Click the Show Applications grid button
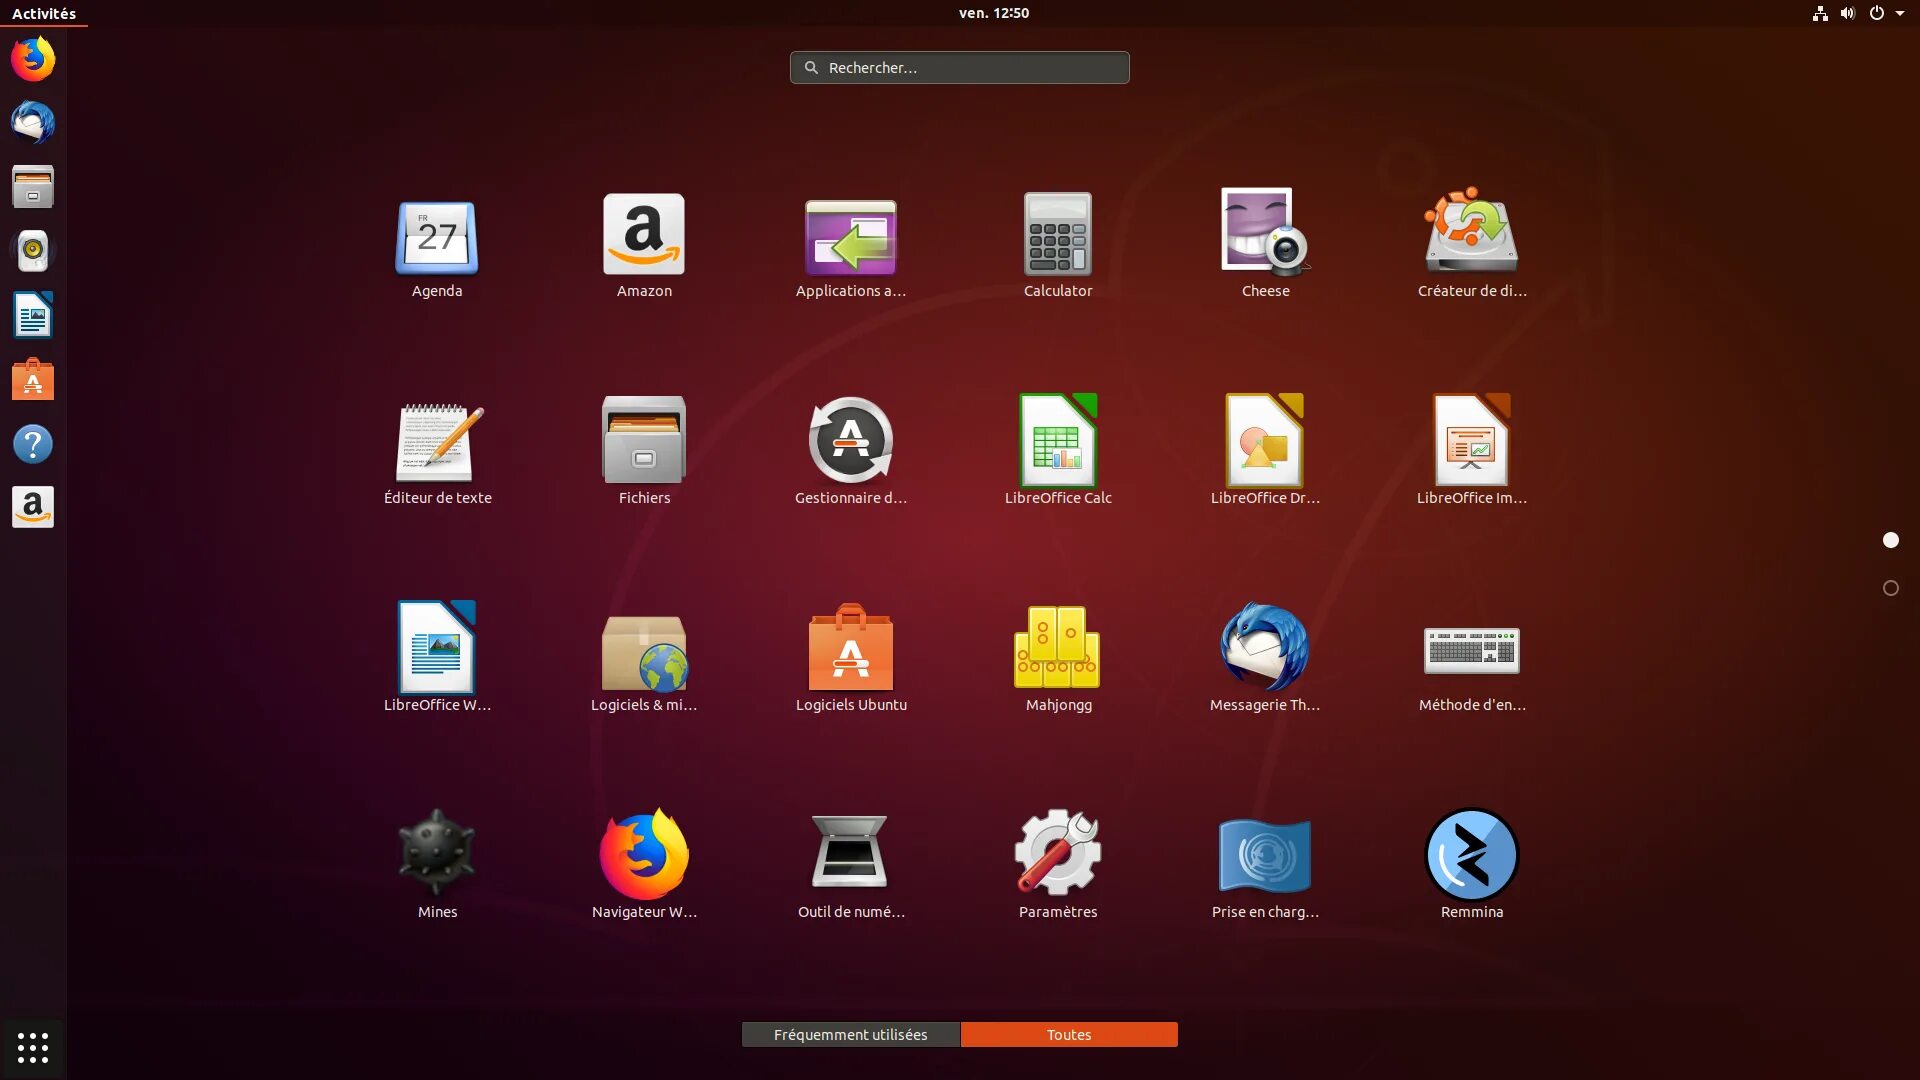Image resolution: width=1920 pixels, height=1080 pixels. 33,1047
